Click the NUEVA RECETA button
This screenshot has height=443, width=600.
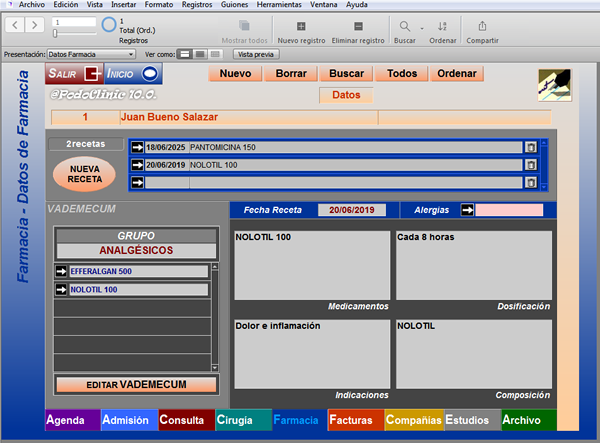click(85, 174)
